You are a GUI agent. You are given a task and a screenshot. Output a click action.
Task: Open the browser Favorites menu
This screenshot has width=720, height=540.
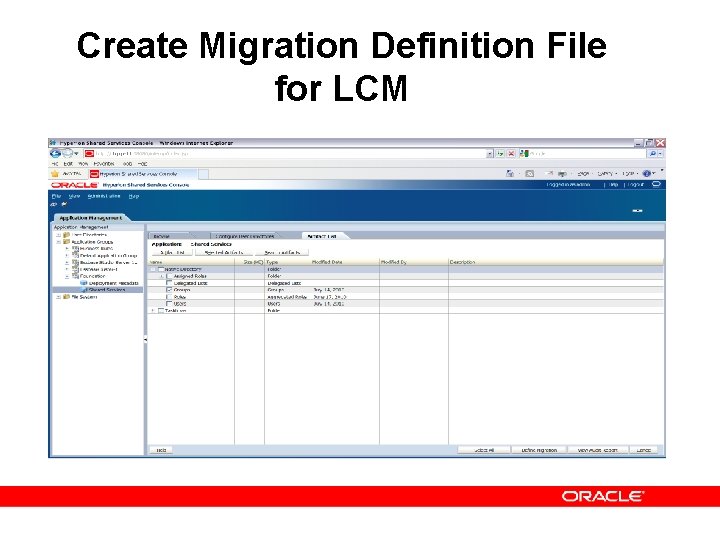pos(104,164)
